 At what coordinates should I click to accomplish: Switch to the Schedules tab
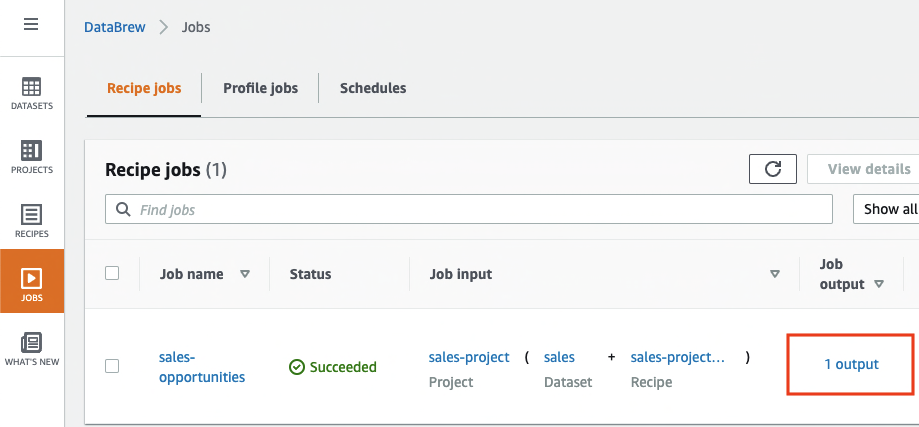point(373,88)
